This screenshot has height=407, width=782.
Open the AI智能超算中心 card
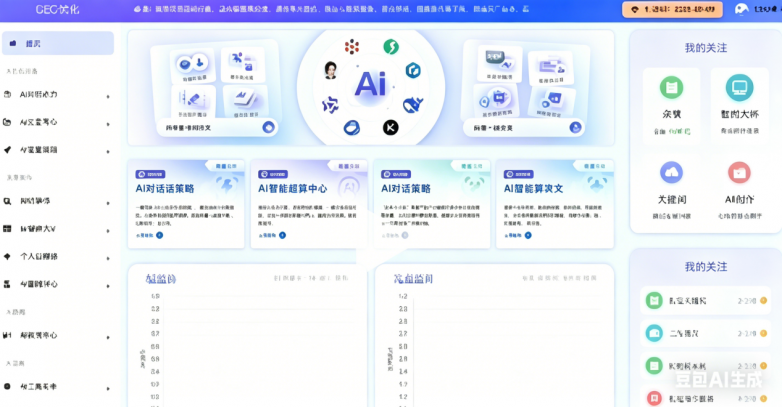click(308, 203)
